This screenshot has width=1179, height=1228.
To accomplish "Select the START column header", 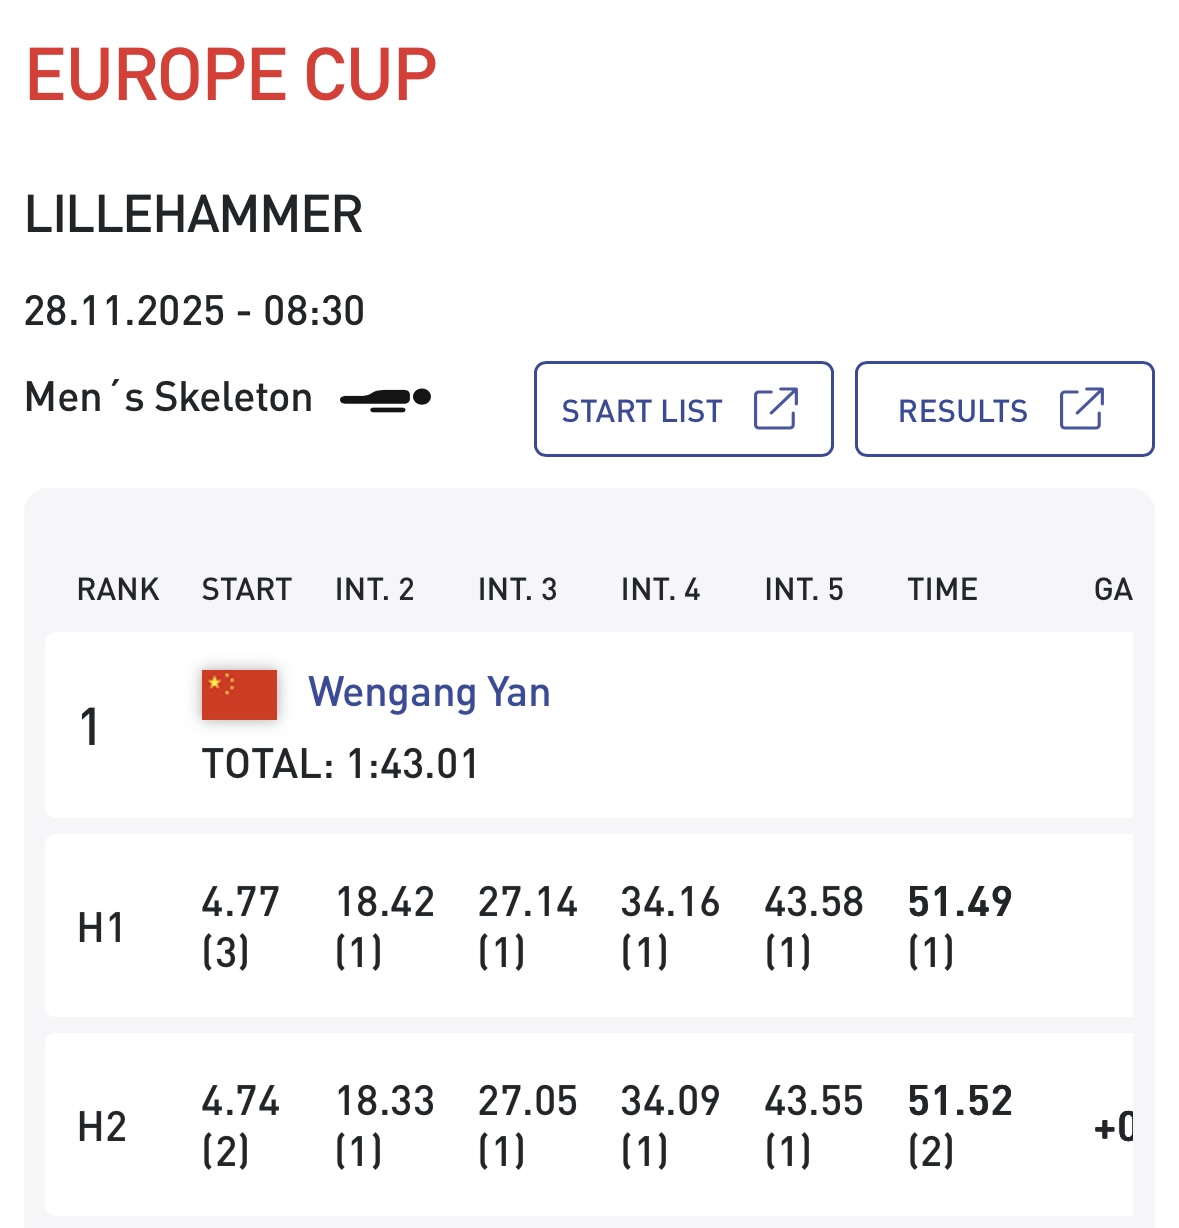I will point(247,589).
